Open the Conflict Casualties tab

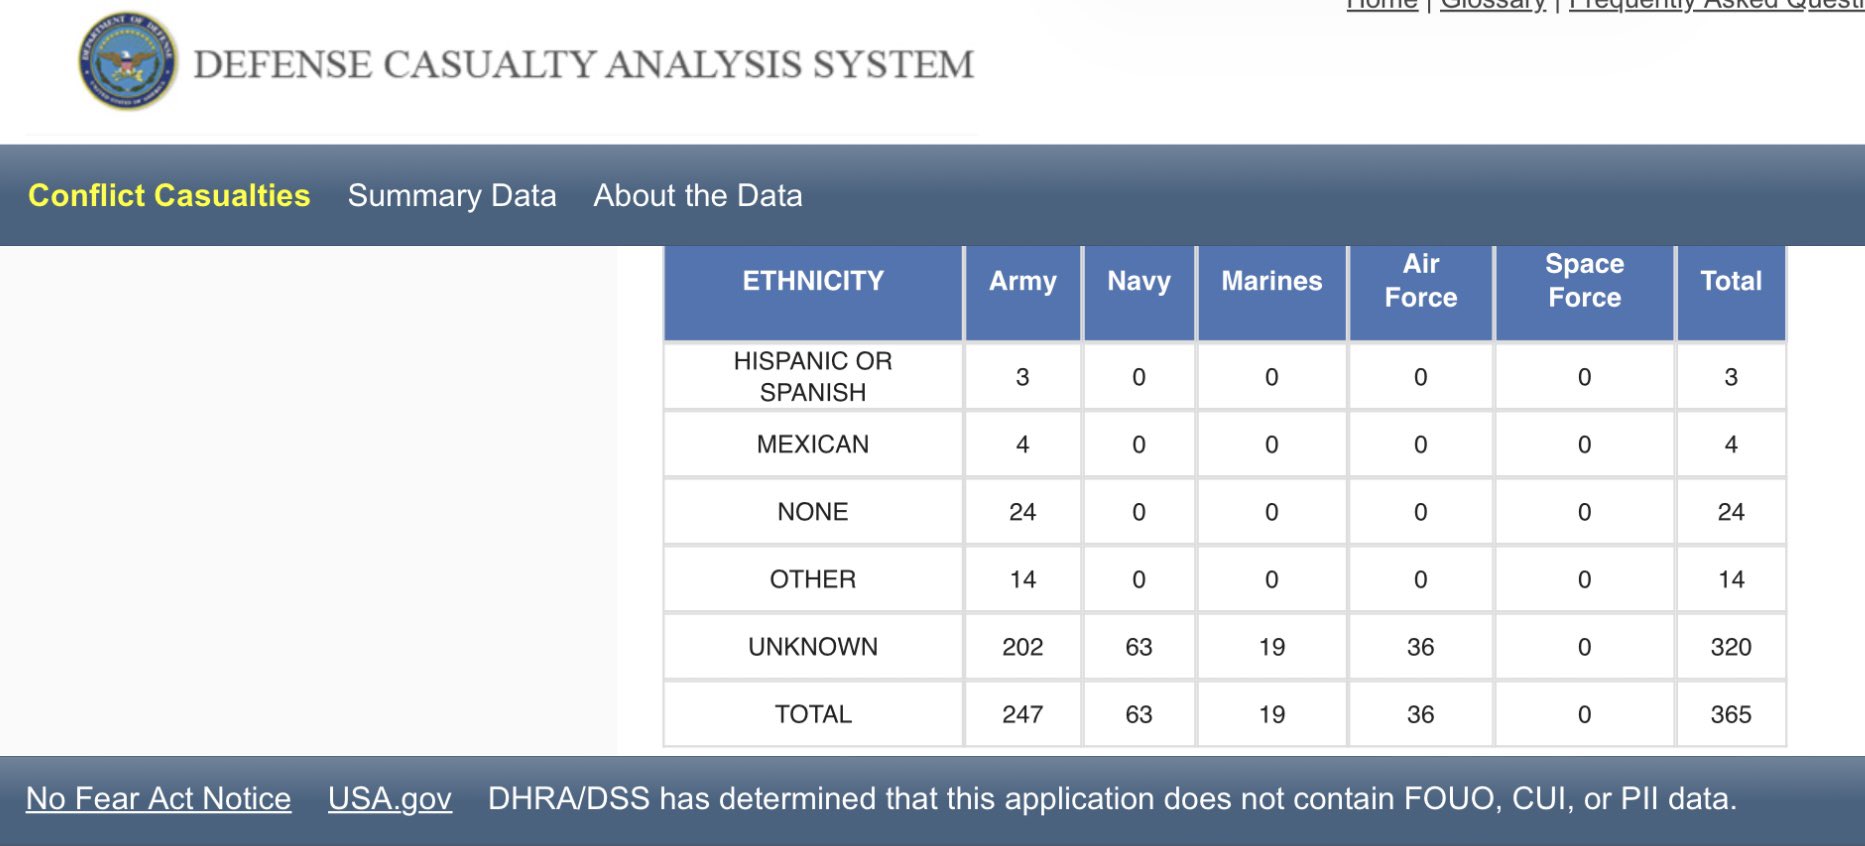(169, 195)
